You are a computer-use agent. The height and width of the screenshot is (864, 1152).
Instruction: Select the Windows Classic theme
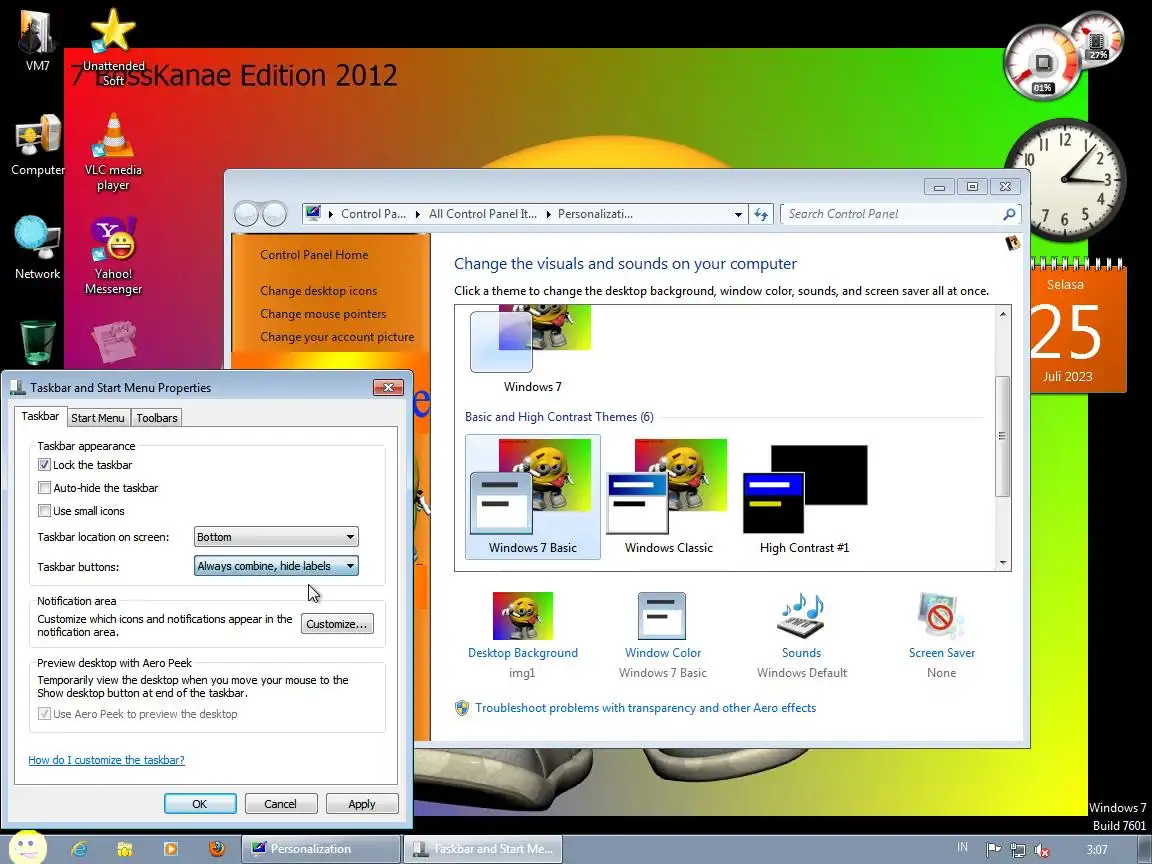tap(668, 497)
